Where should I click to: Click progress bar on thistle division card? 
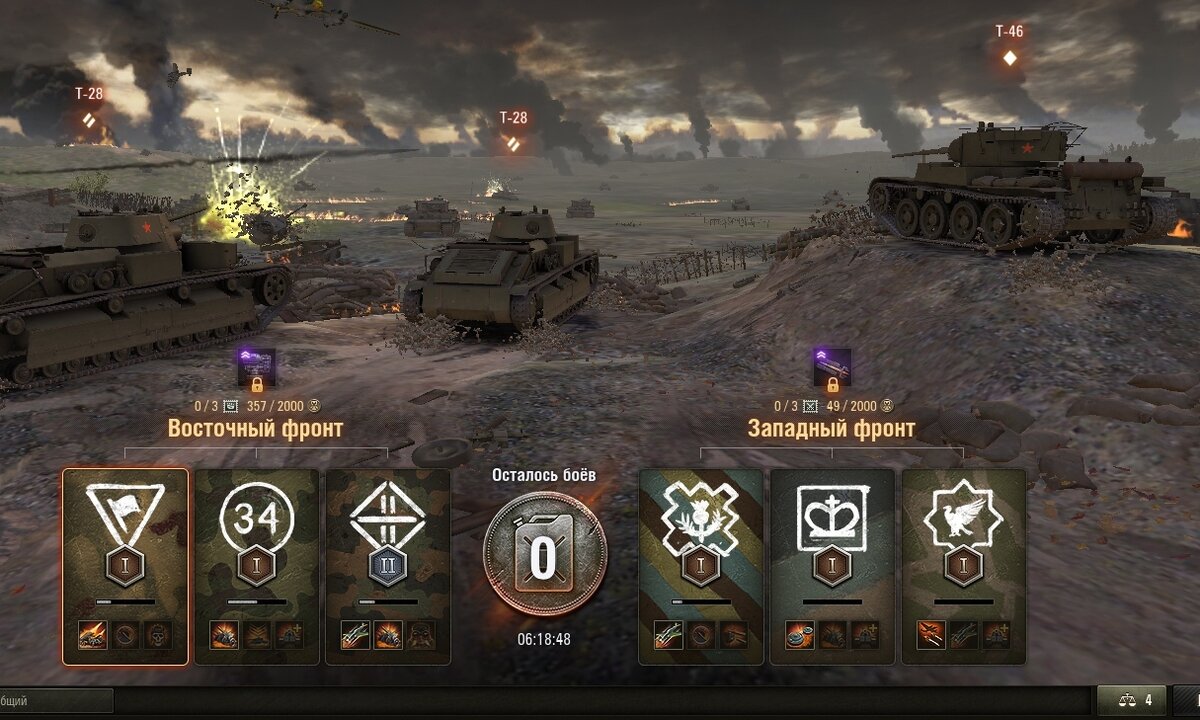[701, 602]
